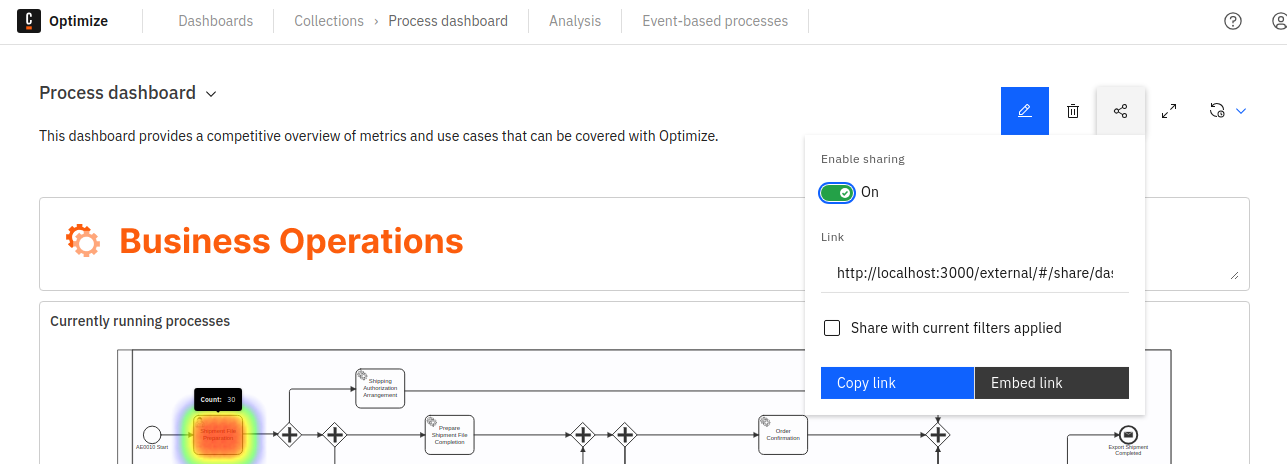Expand the Process dashboard title chevron
This screenshot has width=1287, height=464.
(211, 94)
